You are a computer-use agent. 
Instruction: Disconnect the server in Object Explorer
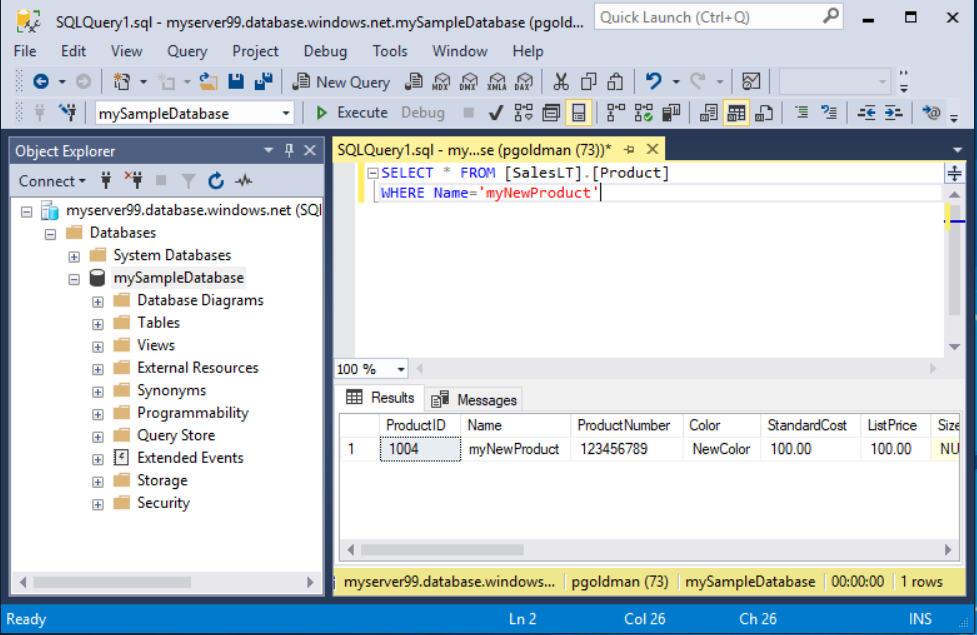133,181
